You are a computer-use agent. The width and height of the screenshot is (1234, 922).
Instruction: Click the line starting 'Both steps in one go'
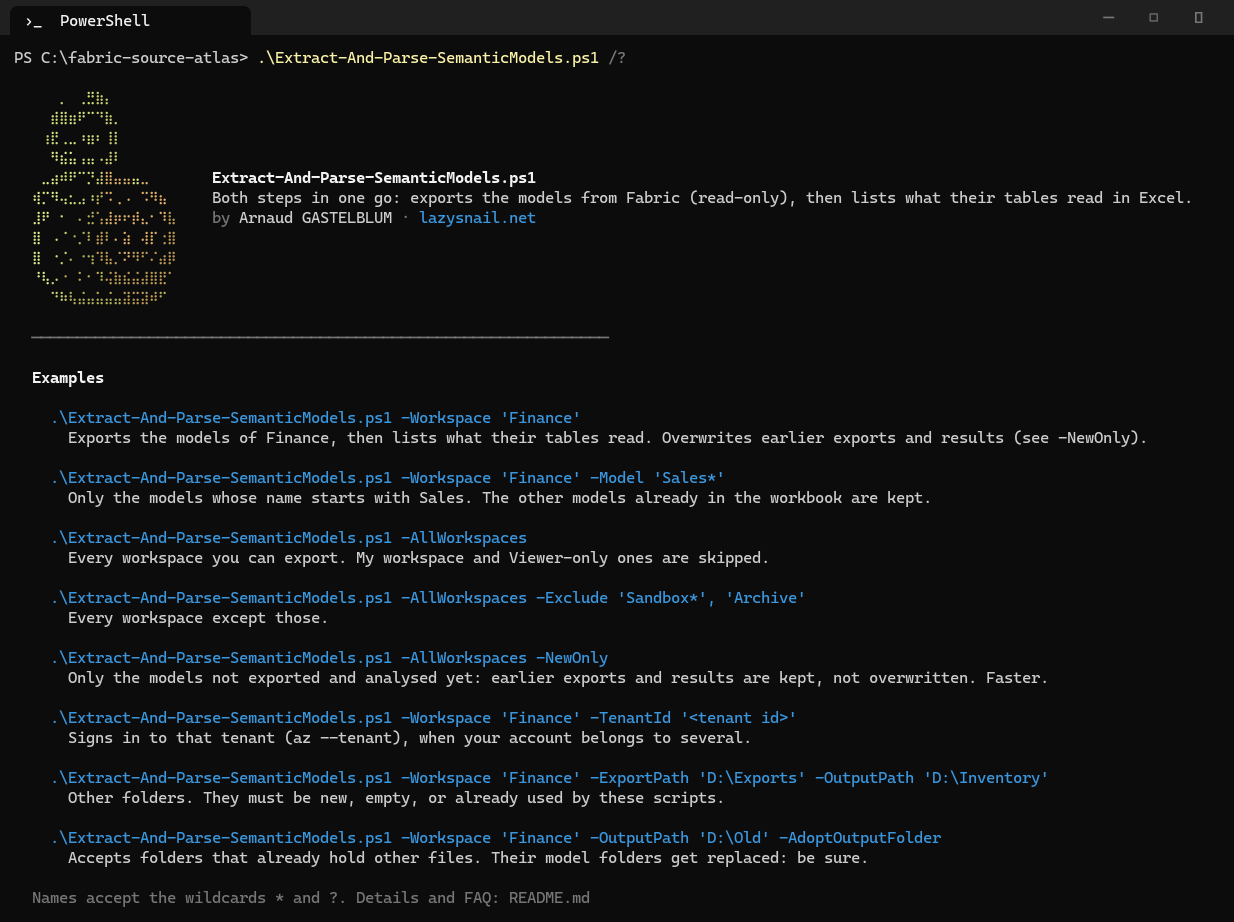(702, 198)
